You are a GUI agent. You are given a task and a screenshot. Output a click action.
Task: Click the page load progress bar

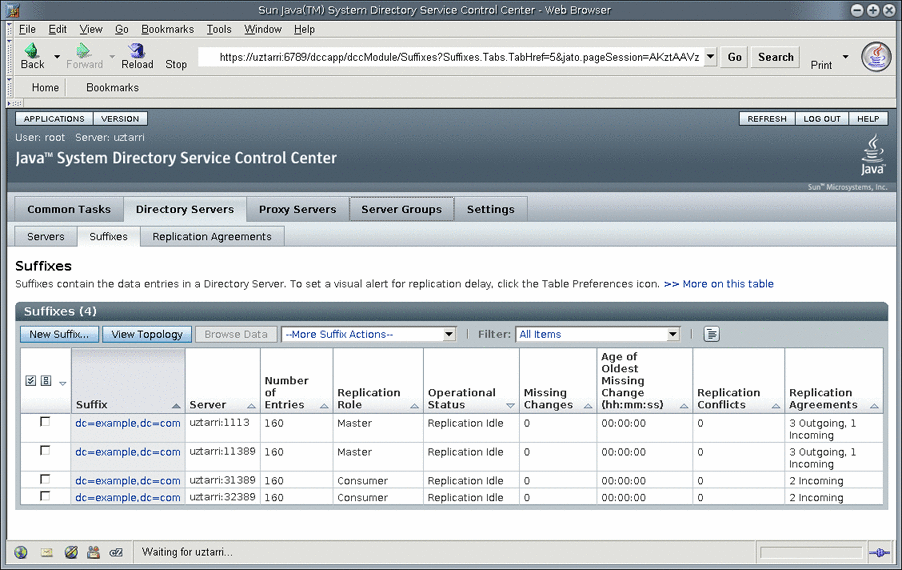(811, 553)
